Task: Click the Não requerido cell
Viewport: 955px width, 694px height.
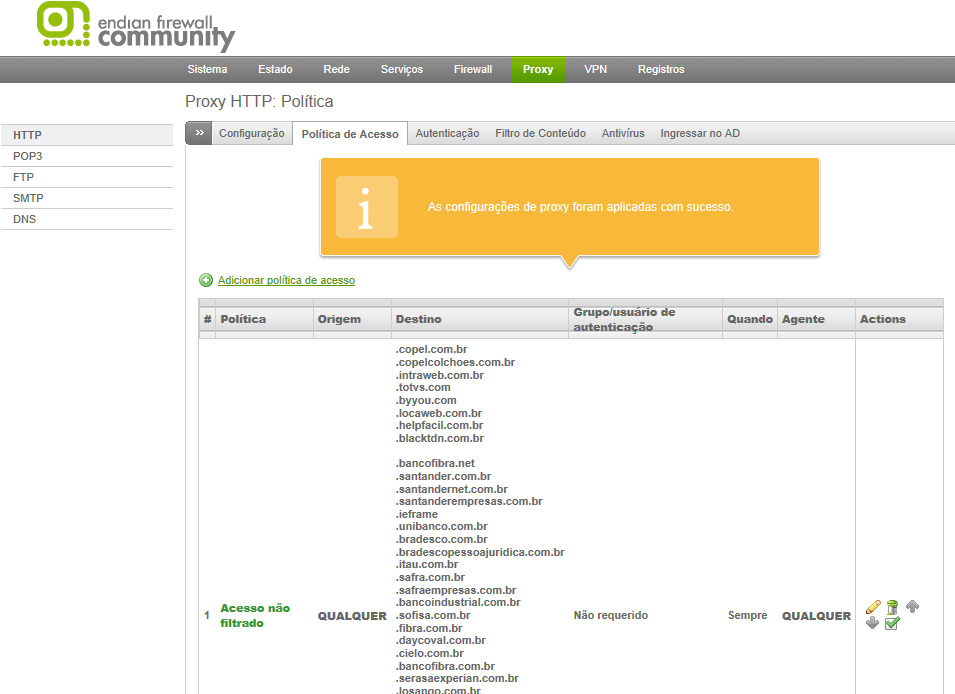Action: (x=610, y=615)
